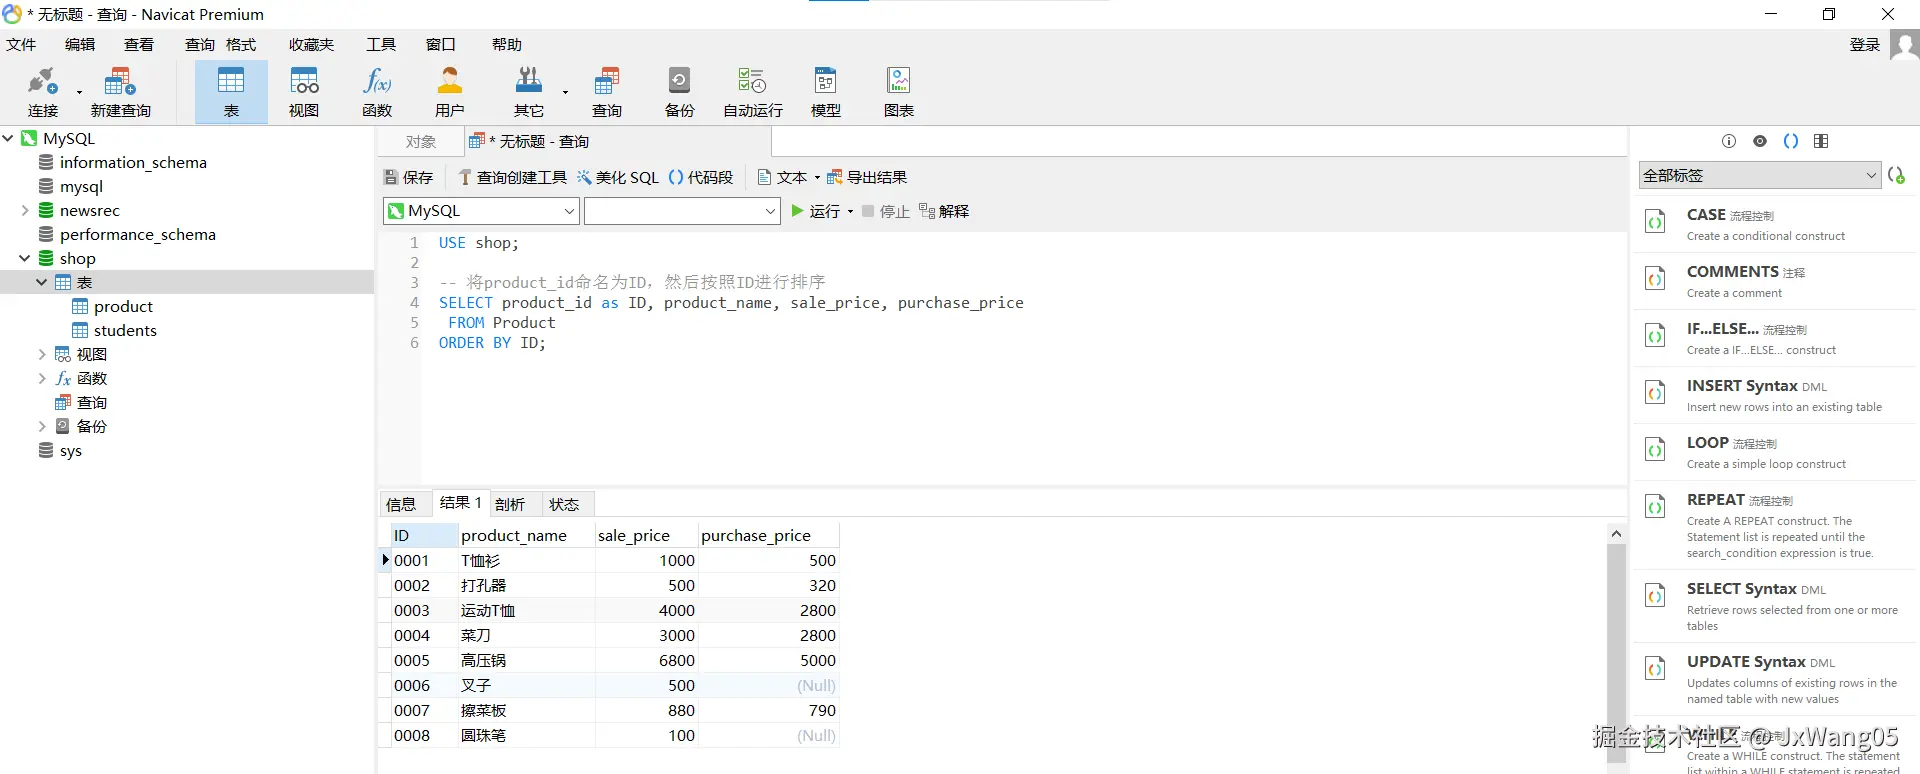Viewport: 1920px width, 774px height.
Task: Select the 表 table toolbar icon
Action: tap(231, 92)
